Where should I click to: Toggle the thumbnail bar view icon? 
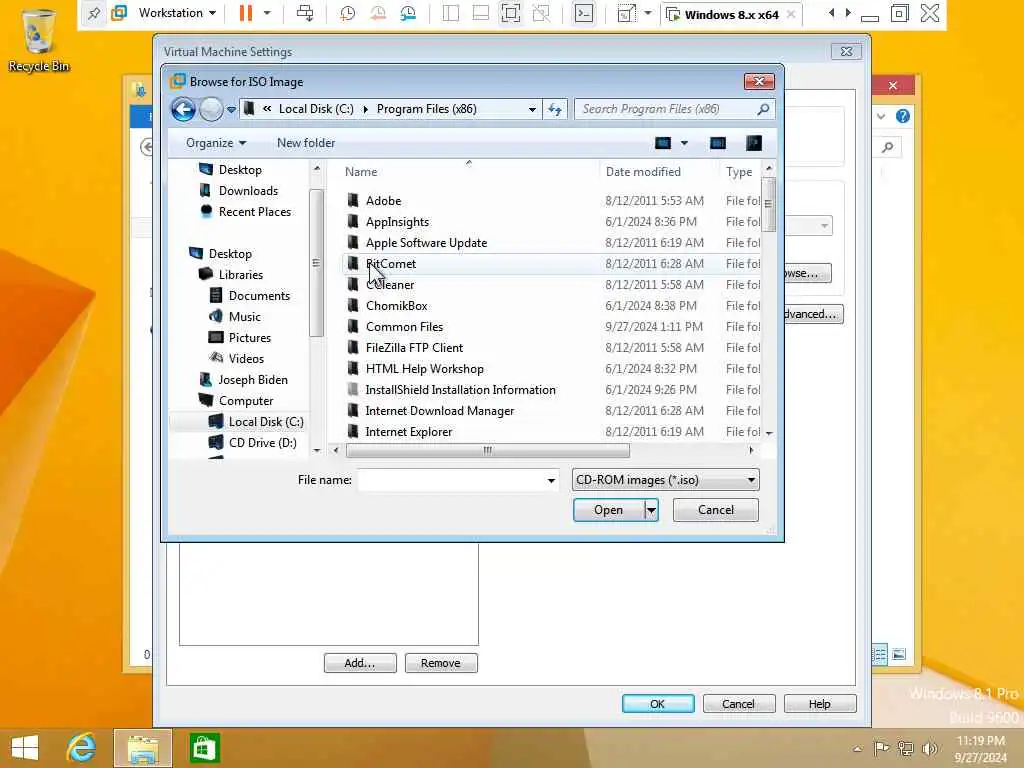(481, 13)
